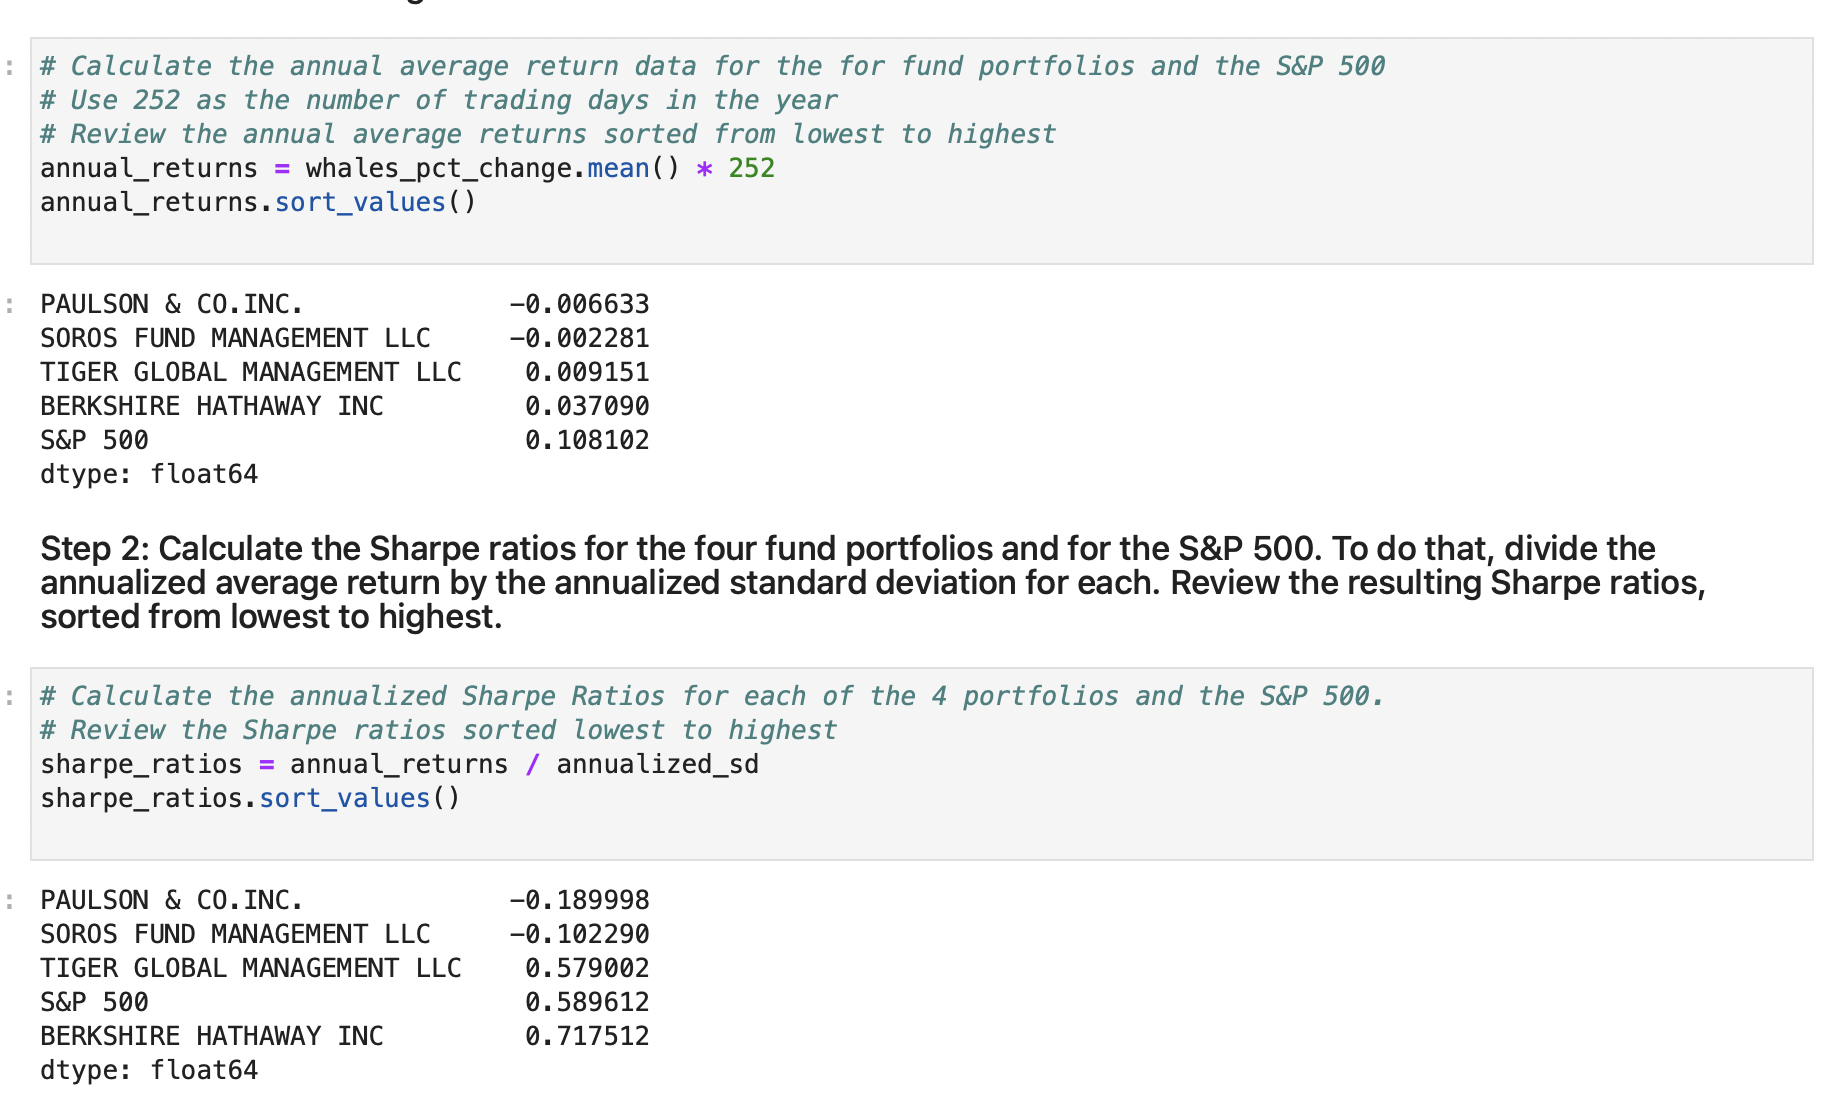Click the purple assignment operator in annual_returns line

coord(281,167)
